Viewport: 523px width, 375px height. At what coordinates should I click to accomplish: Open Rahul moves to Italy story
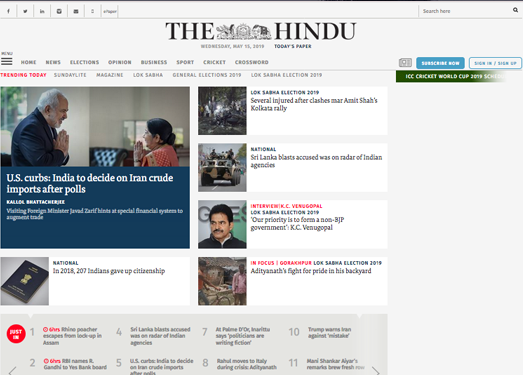click(246, 364)
